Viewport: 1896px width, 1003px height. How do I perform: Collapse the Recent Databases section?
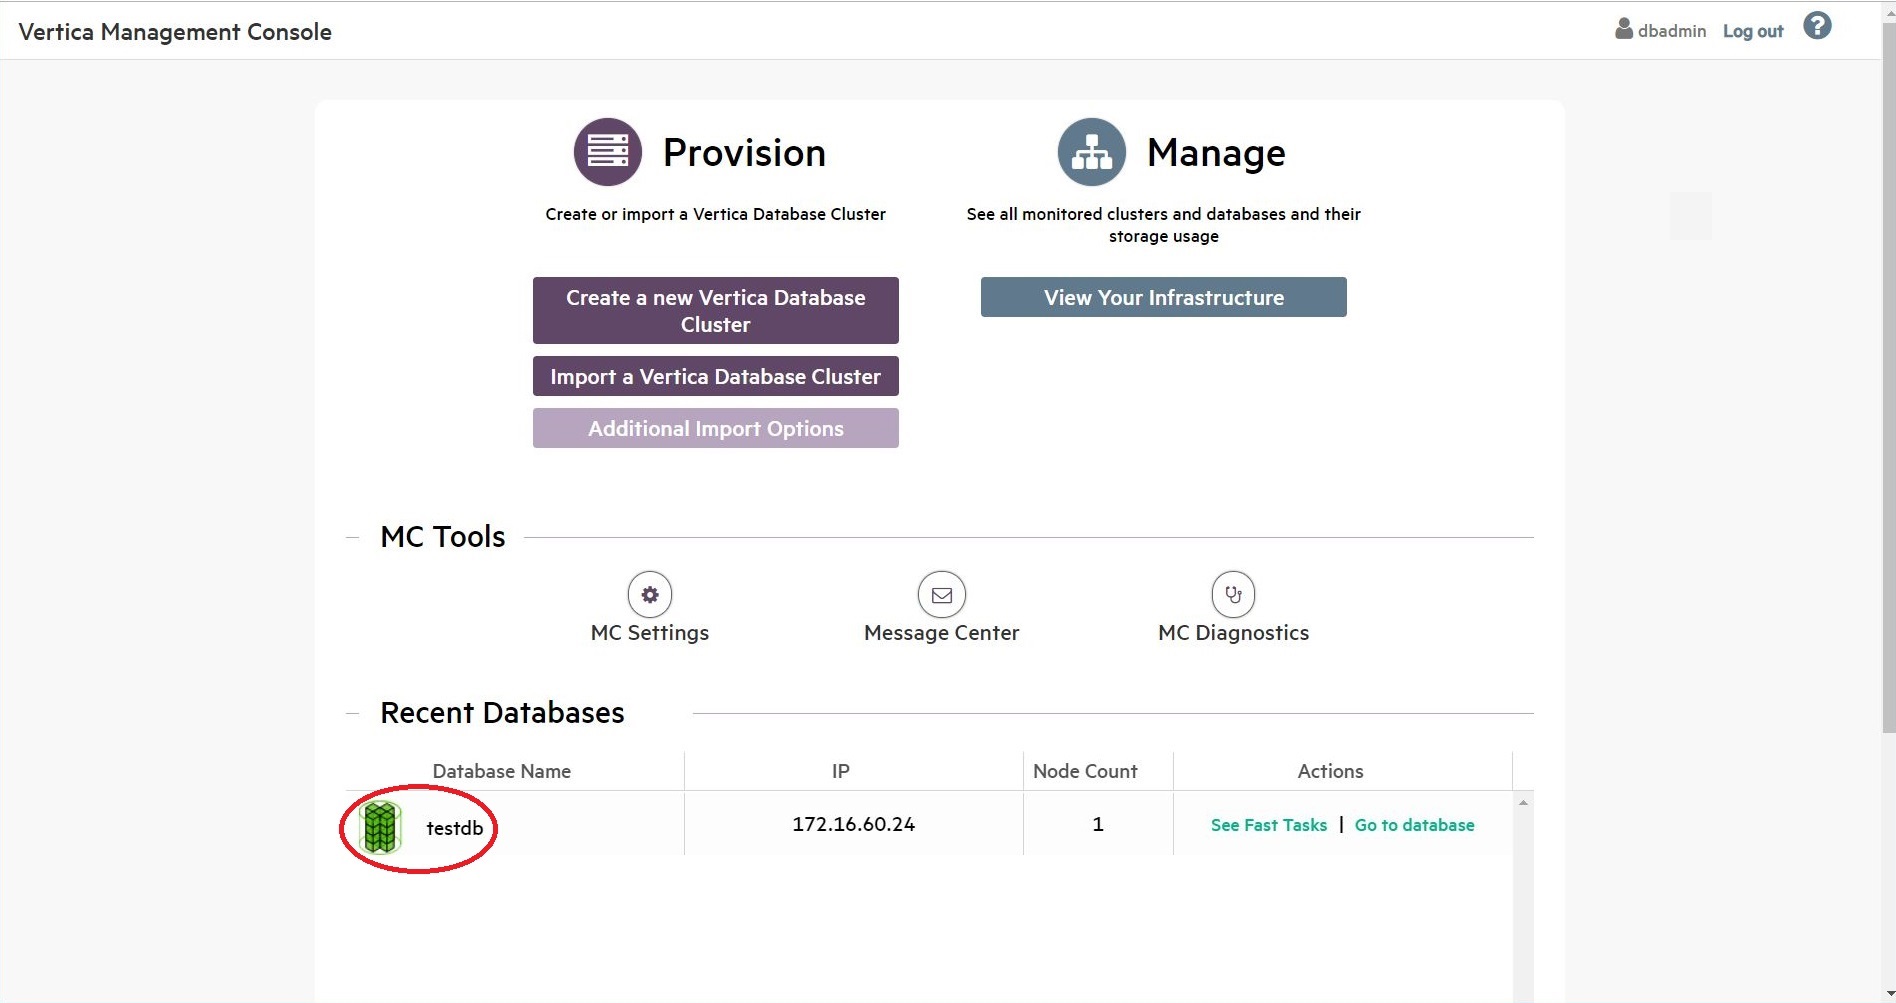coord(352,713)
